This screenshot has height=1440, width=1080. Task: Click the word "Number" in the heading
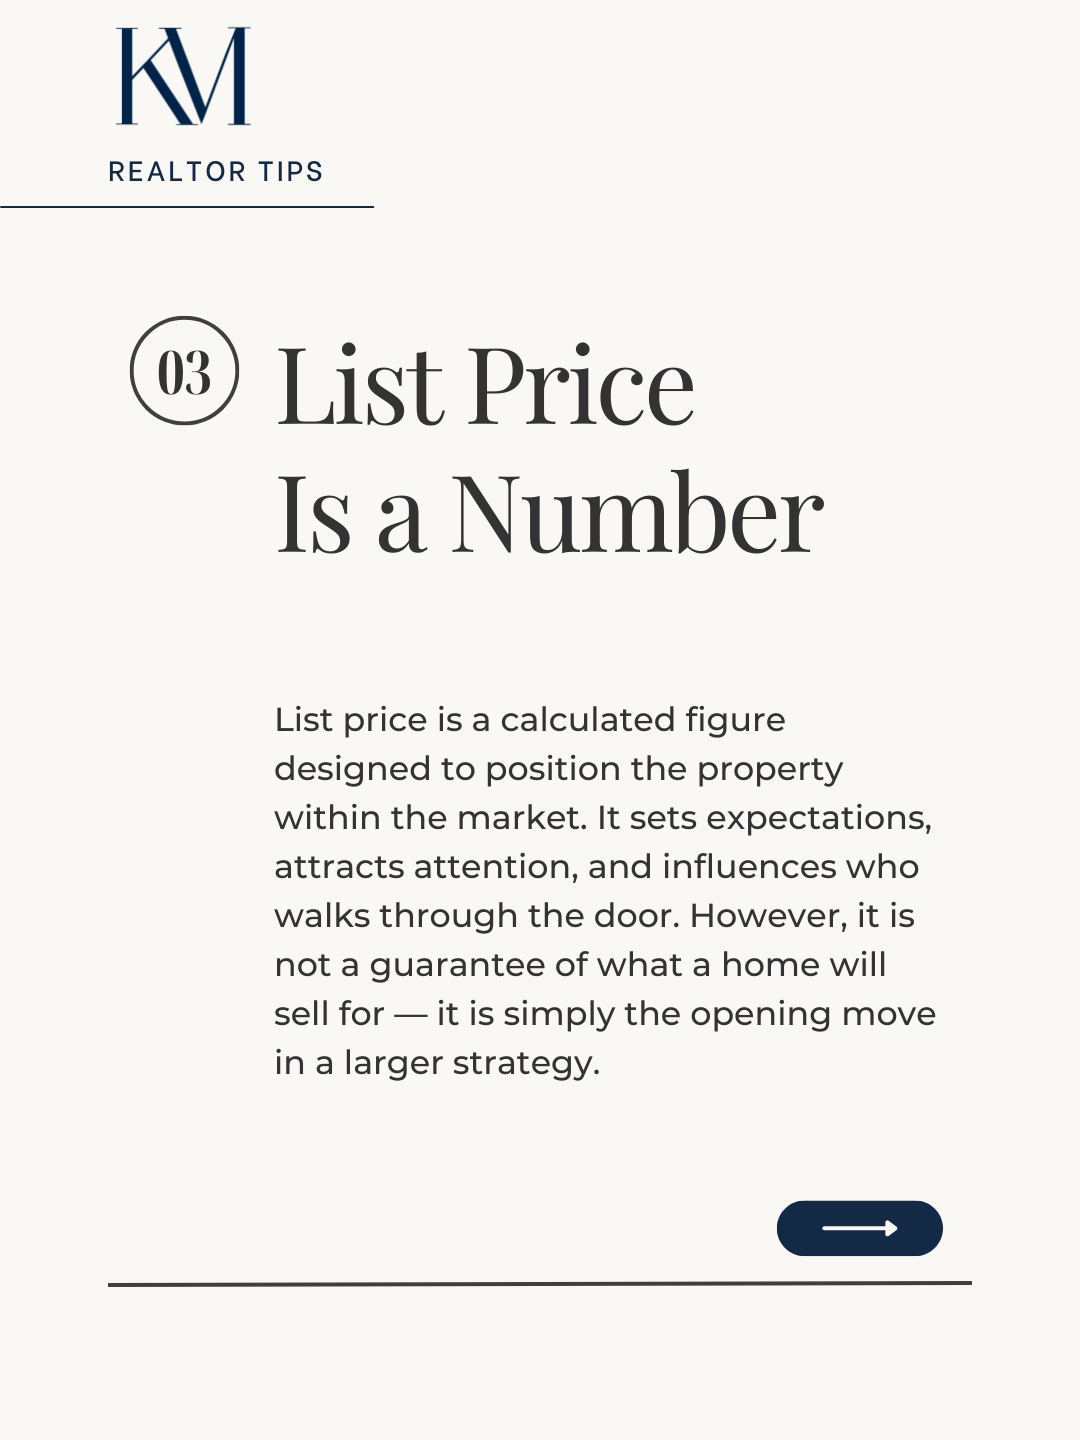638,514
